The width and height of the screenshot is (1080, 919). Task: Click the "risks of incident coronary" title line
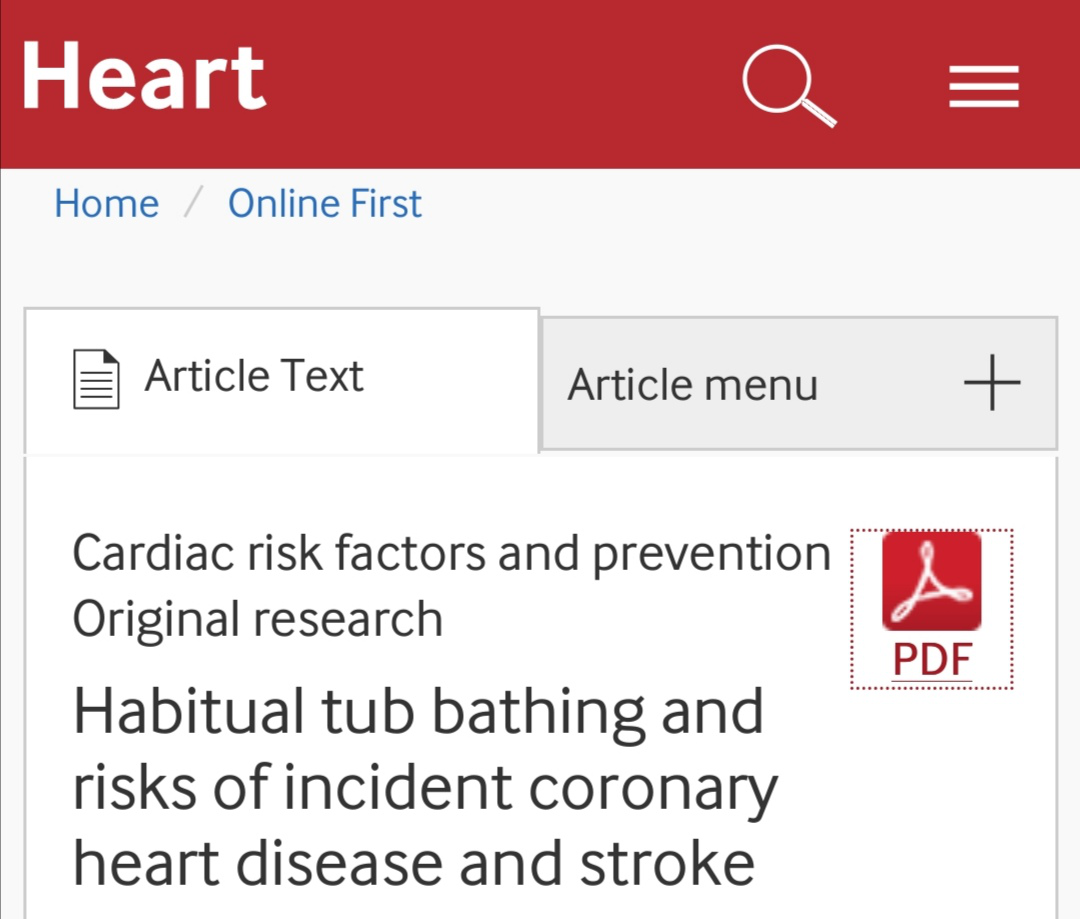[x=425, y=788]
